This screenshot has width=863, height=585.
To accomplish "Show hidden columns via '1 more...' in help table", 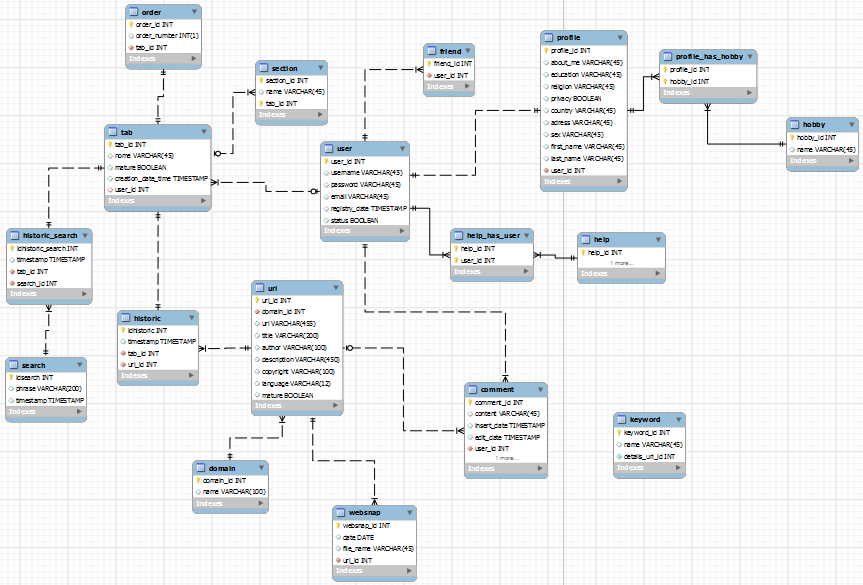I will pos(621,263).
